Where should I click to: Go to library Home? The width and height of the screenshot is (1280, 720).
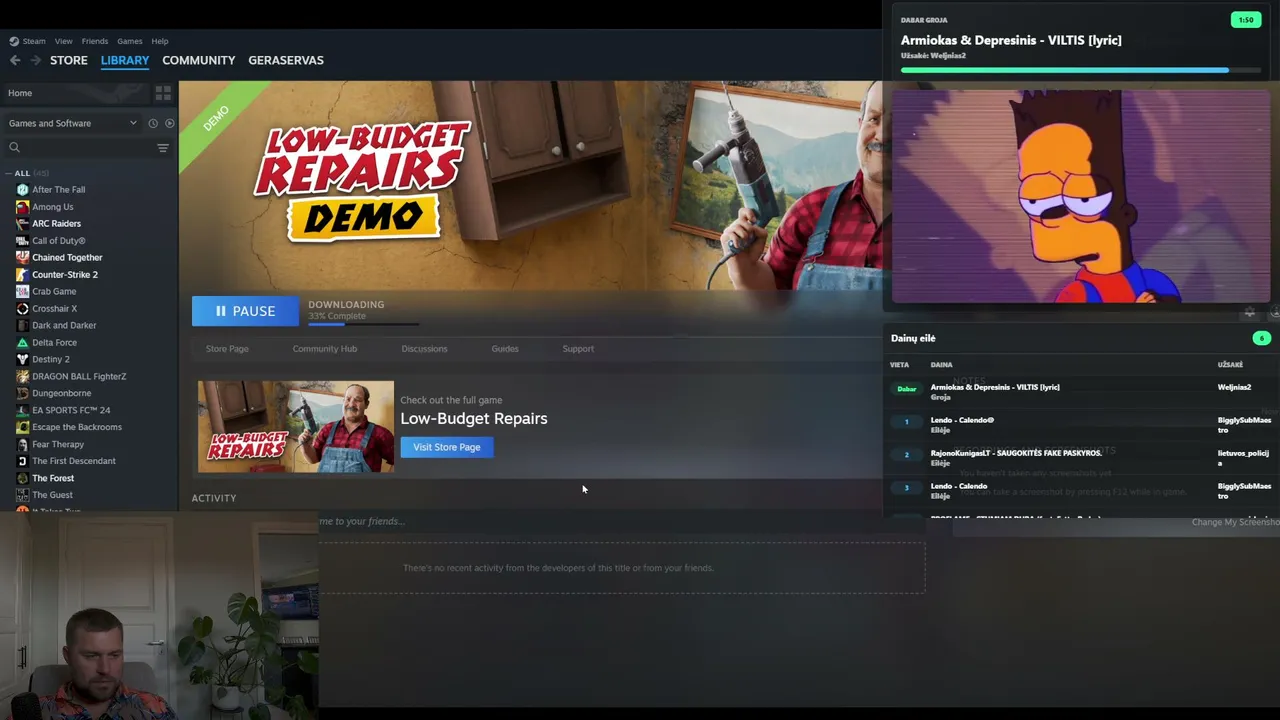tap(20, 93)
